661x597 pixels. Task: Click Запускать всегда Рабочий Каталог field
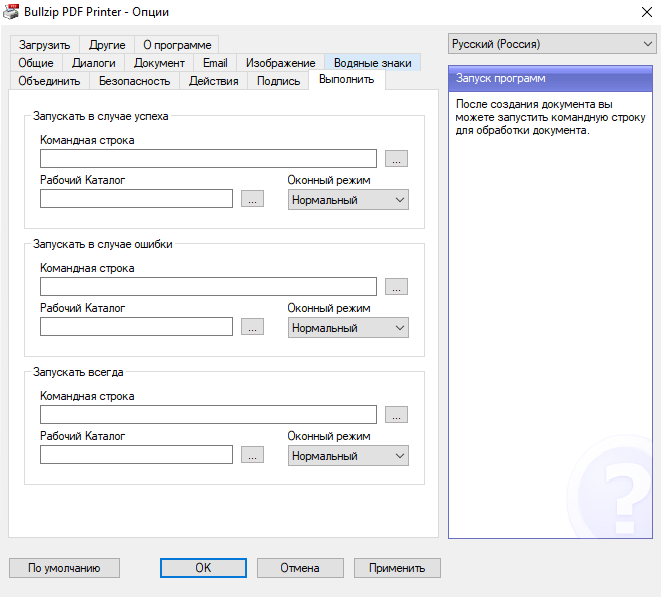pyautogui.click(x=136, y=455)
